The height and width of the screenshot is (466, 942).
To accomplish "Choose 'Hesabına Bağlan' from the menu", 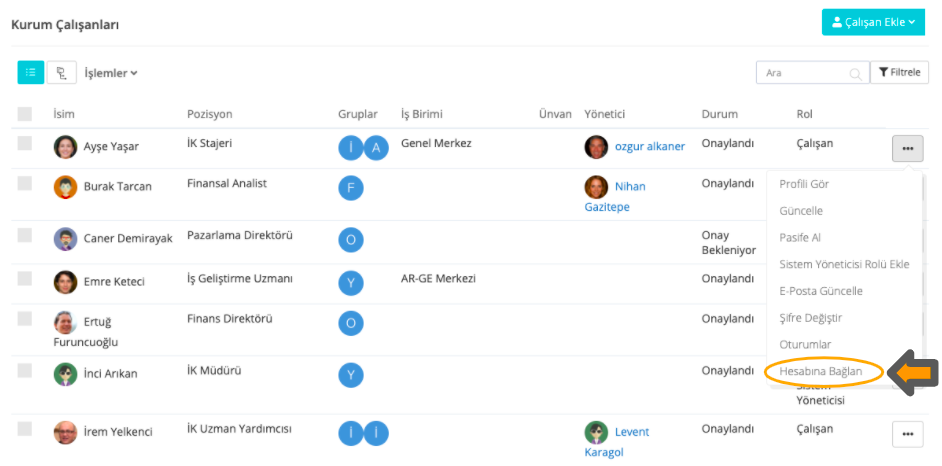I will (x=820, y=371).
